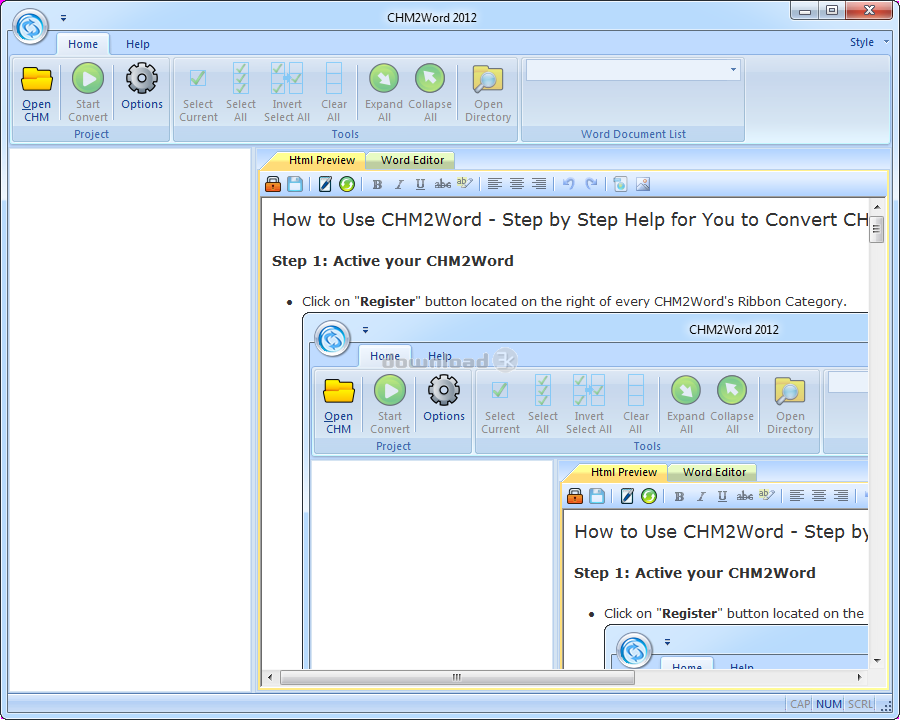
Task: Open the quick access toolbar customize arrow
Action: (x=63, y=18)
